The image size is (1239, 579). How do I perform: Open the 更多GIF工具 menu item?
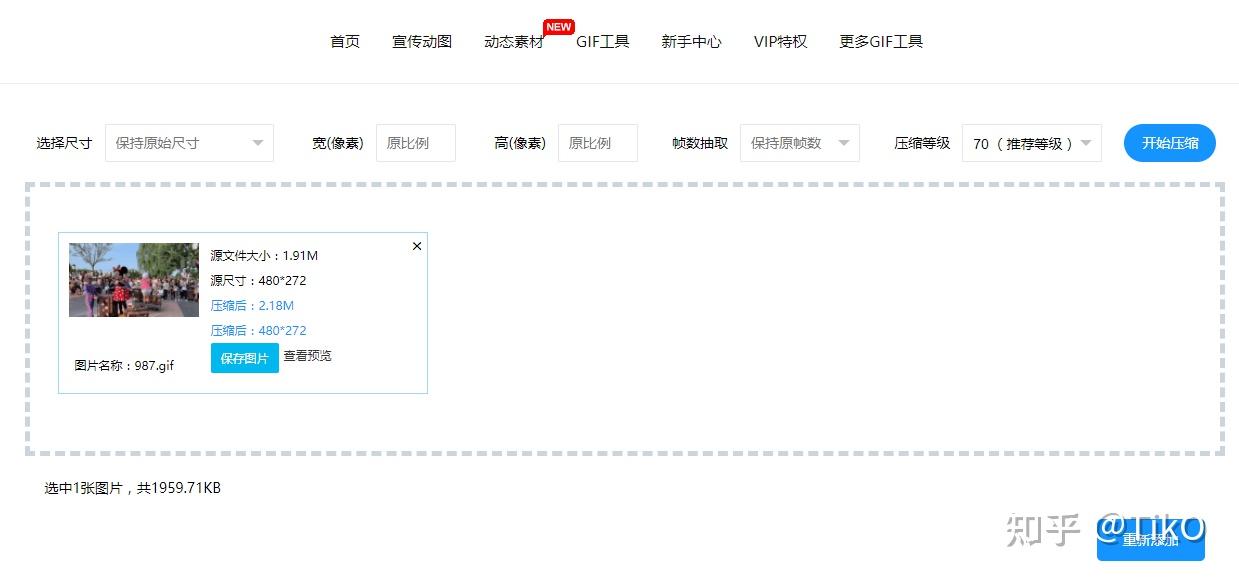pos(880,41)
